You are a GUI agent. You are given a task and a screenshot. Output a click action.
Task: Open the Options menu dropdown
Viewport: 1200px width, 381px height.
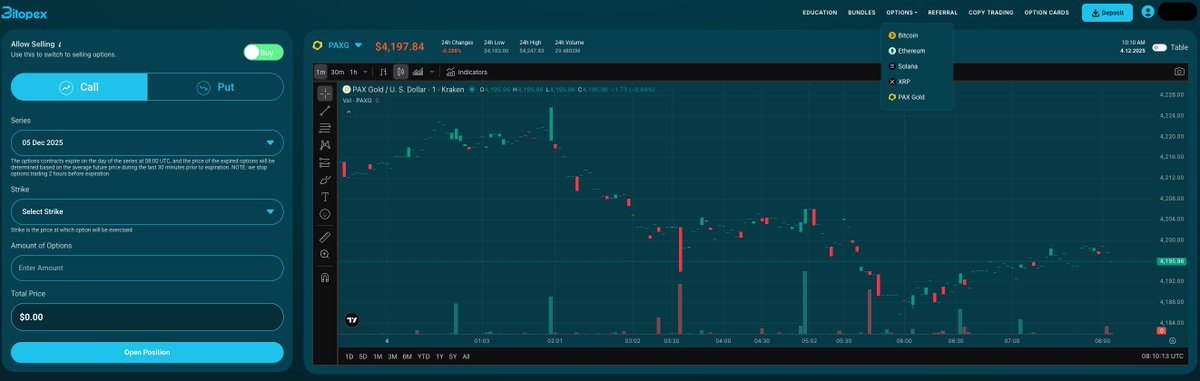[902, 13]
